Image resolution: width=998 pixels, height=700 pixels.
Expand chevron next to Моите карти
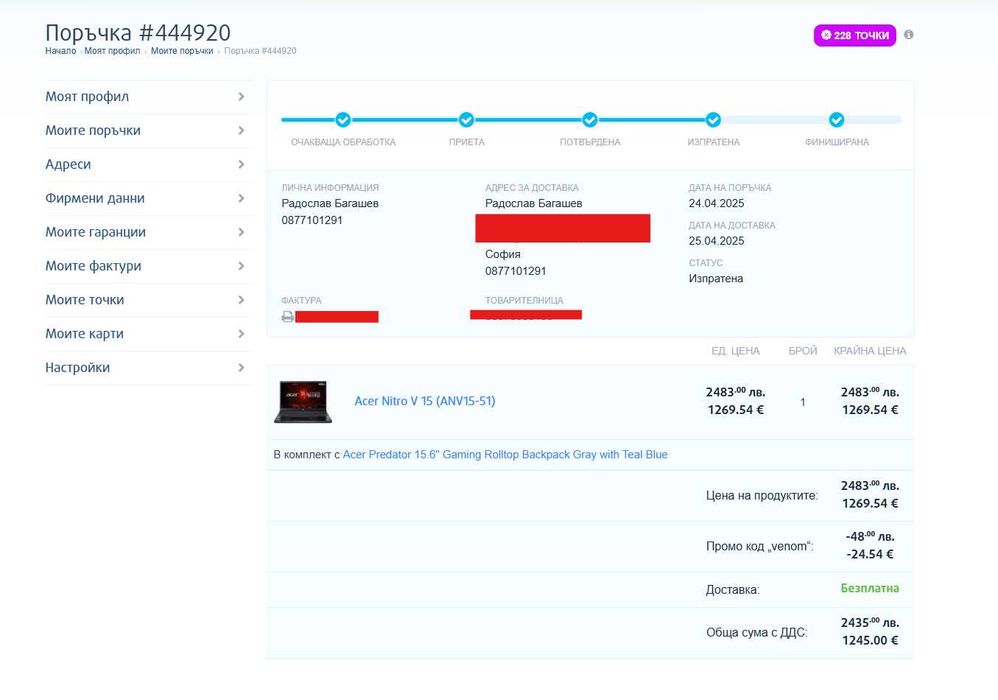(241, 333)
